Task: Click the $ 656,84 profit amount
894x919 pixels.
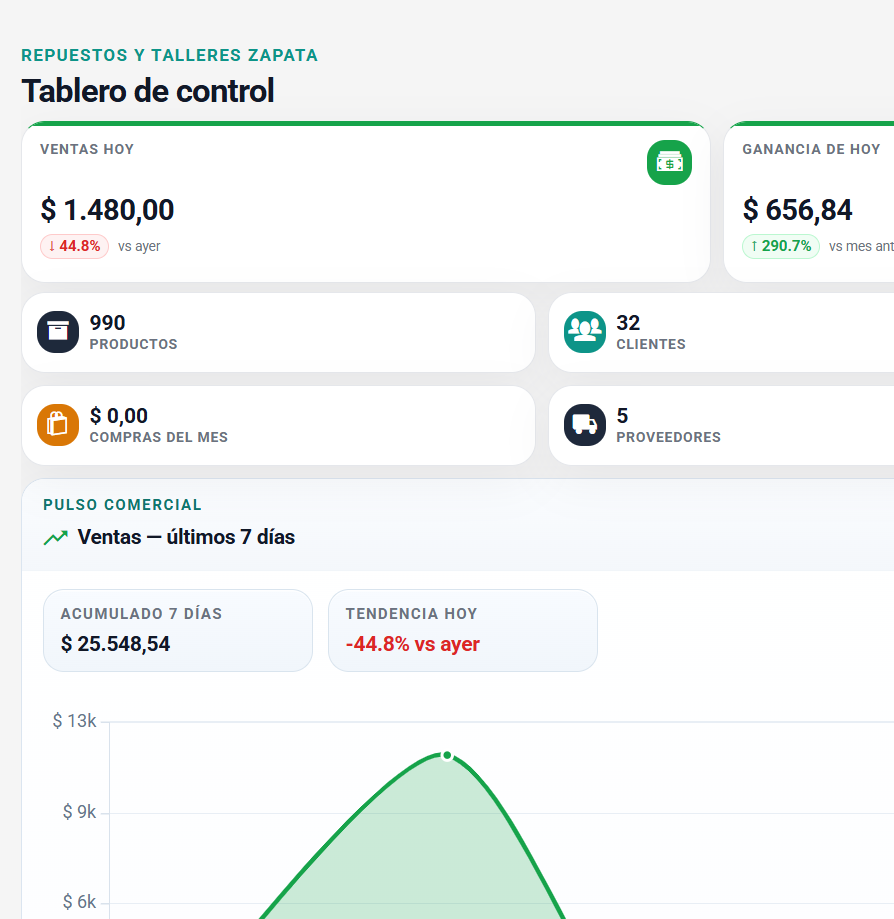Action: (797, 210)
